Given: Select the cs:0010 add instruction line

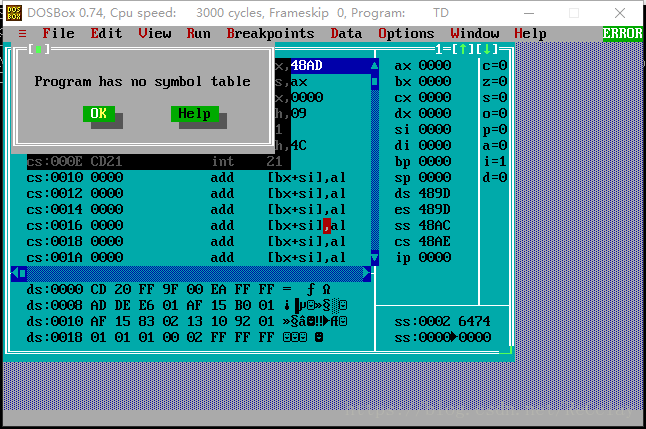Looking at the screenshot, I should (x=186, y=178).
